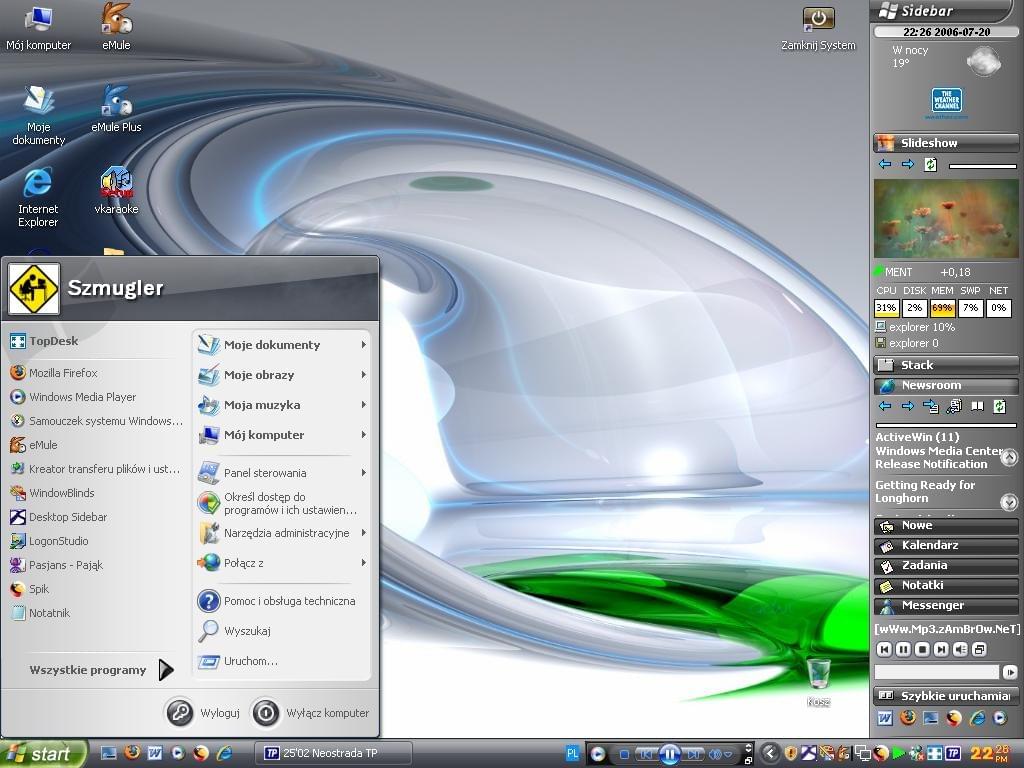
Task: Switch the PL language indicator in taskbar
Action: click(572, 753)
